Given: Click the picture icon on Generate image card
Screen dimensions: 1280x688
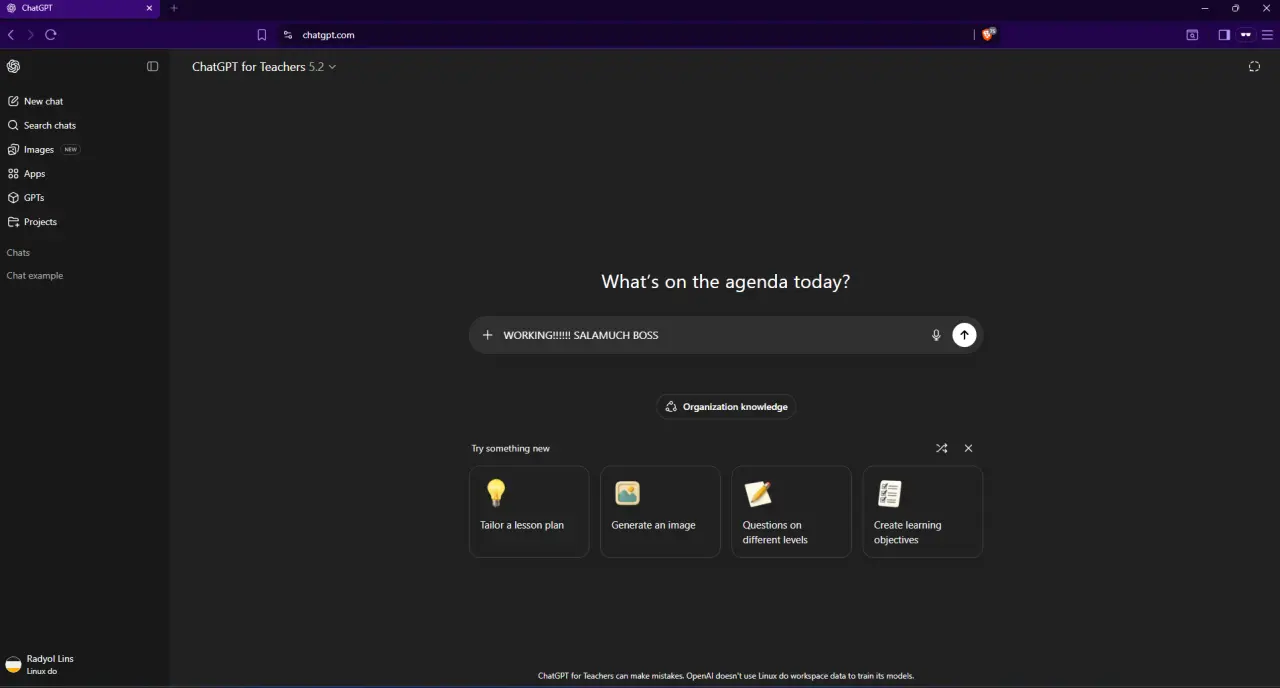Looking at the screenshot, I should [x=627, y=493].
